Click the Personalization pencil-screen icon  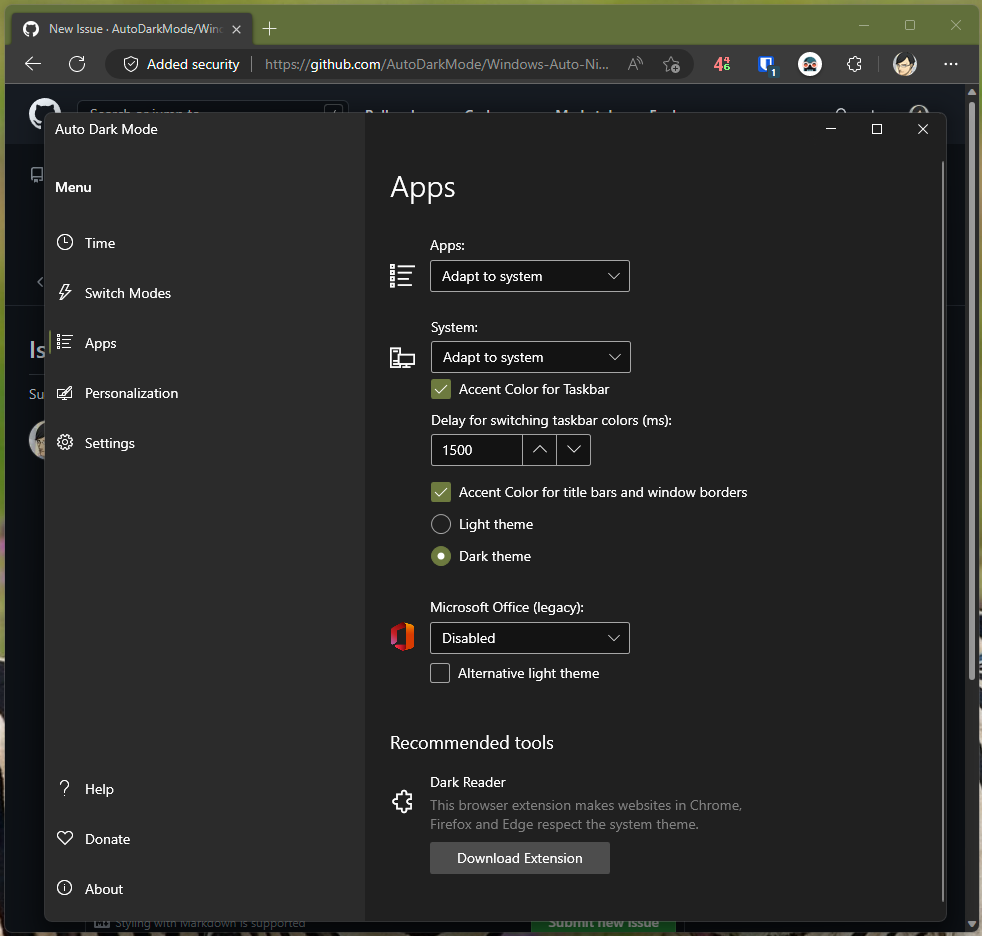coord(65,393)
